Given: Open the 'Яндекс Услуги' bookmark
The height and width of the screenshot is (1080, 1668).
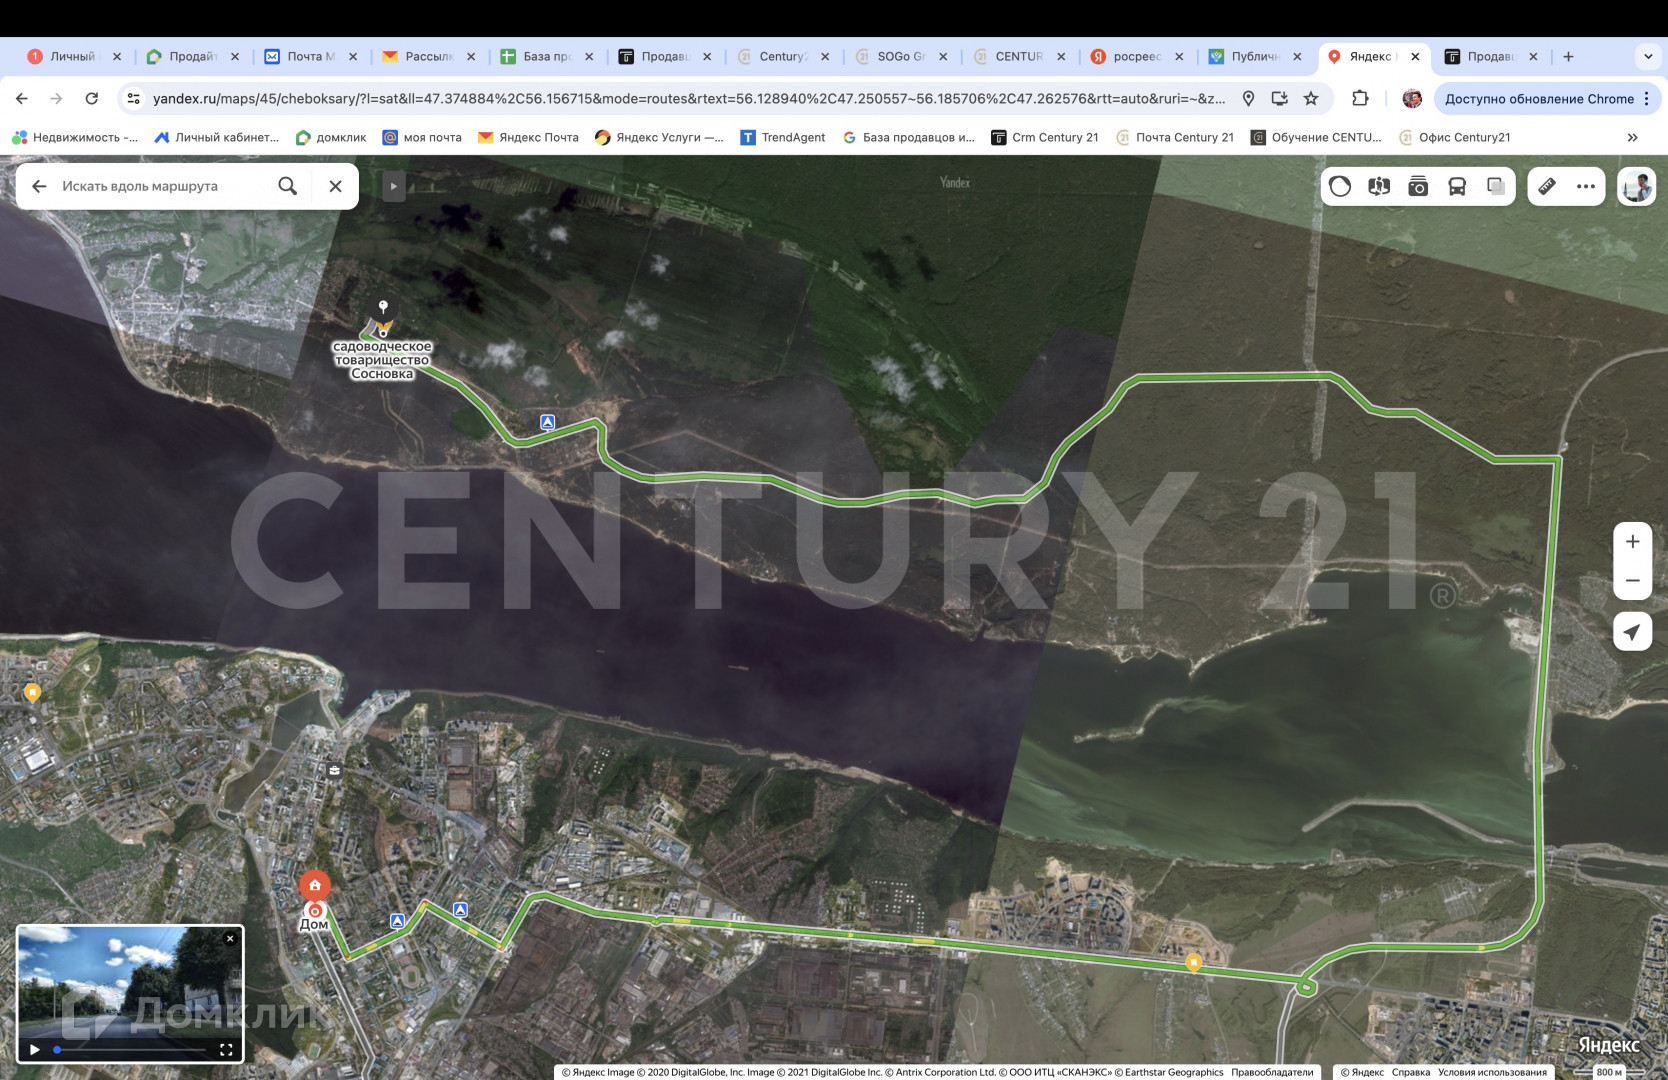Looking at the screenshot, I should (x=659, y=137).
